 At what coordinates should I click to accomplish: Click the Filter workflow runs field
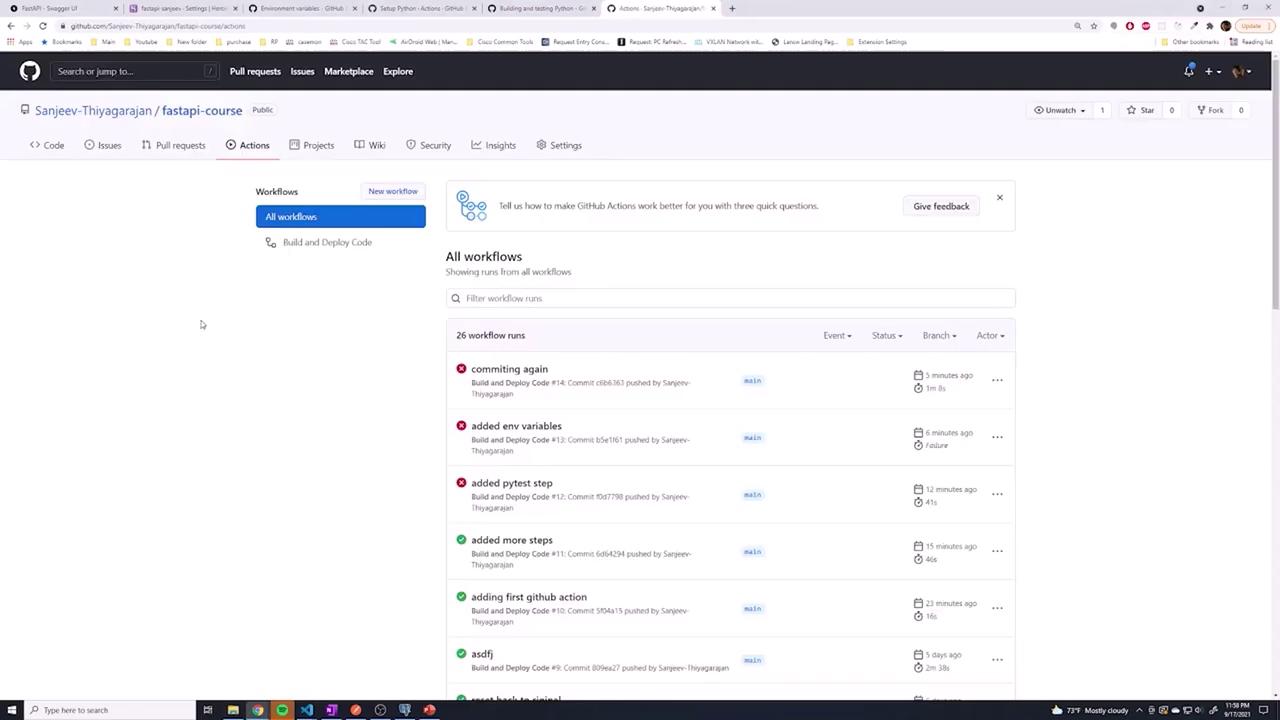[x=730, y=298]
